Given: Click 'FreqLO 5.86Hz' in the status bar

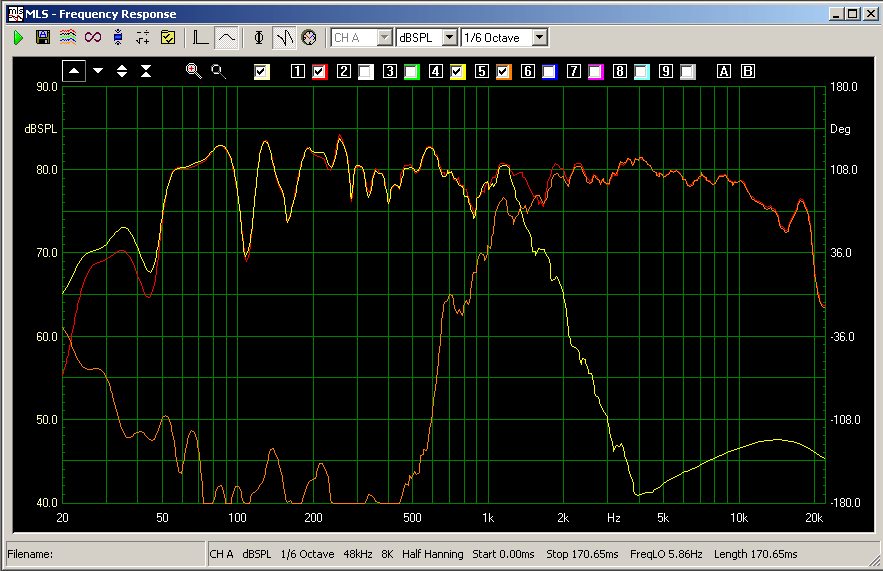Looking at the screenshot, I should [666, 554].
